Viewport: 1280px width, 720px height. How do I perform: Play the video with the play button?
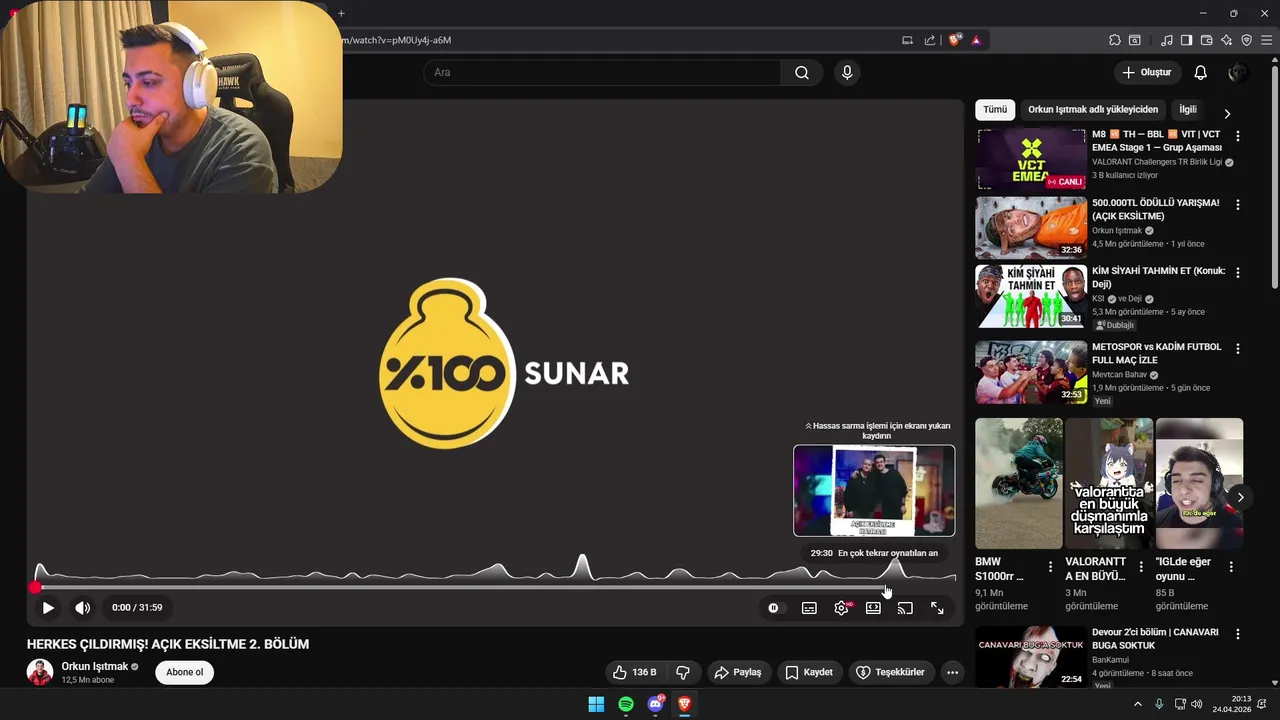48,607
